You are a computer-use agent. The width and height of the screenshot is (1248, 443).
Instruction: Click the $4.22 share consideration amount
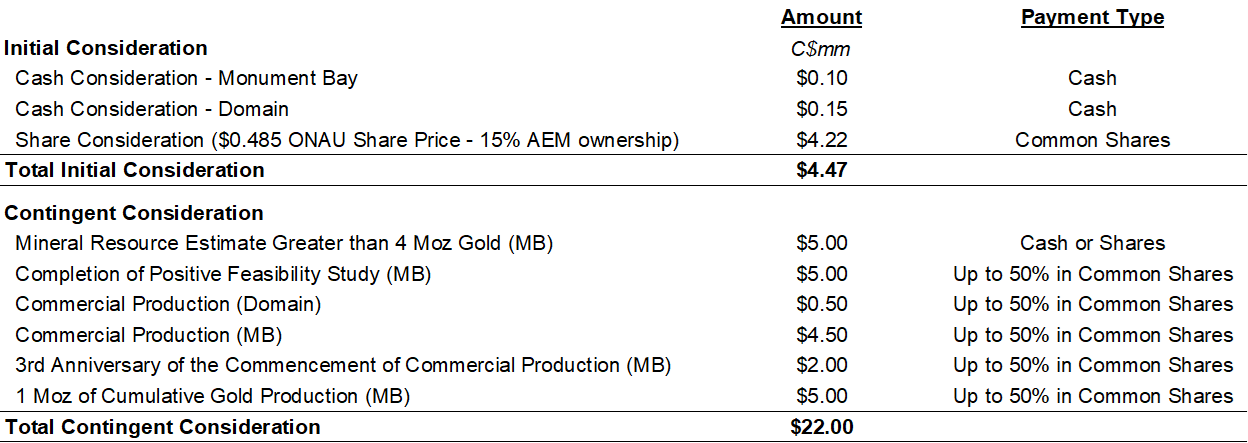coord(821,140)
